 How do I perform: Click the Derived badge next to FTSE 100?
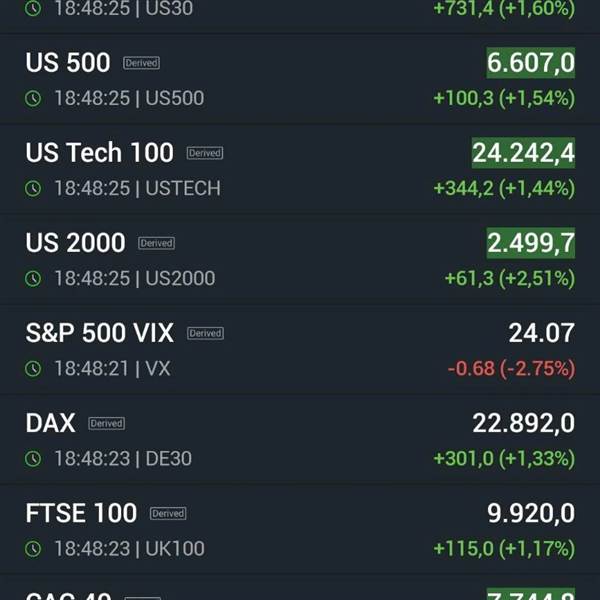pyautogui.click(x=168, y=513)
